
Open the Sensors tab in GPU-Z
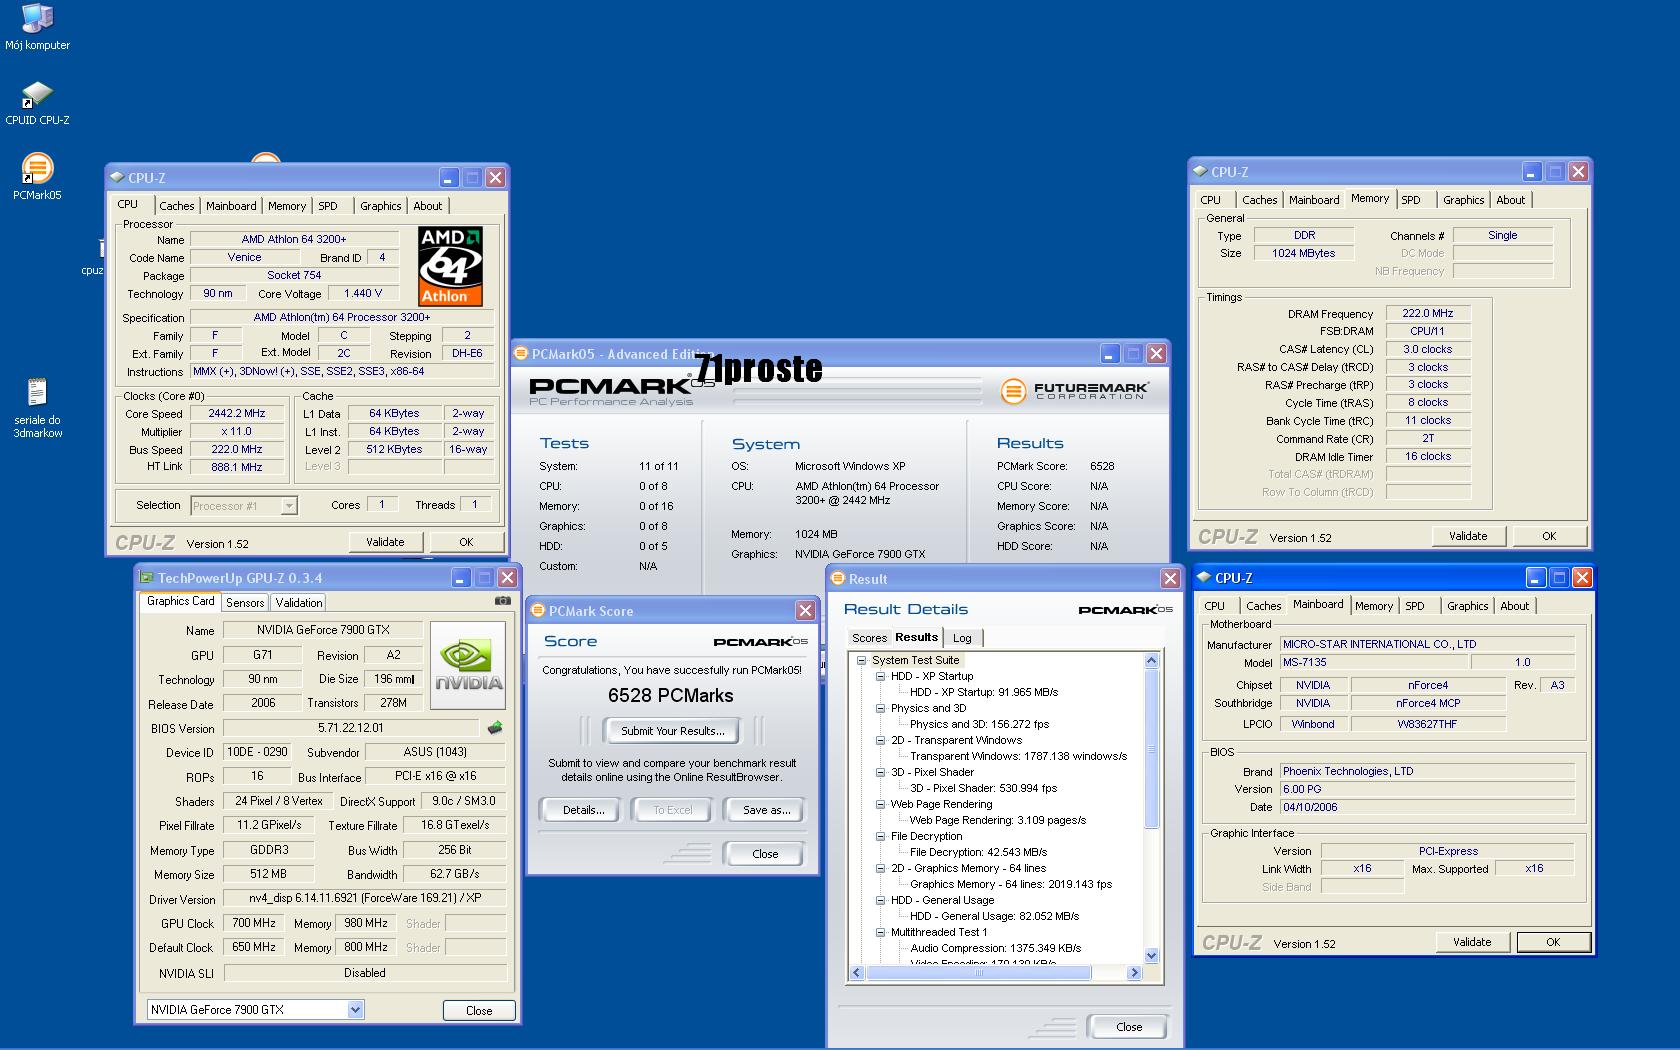(x=245, y=603)
